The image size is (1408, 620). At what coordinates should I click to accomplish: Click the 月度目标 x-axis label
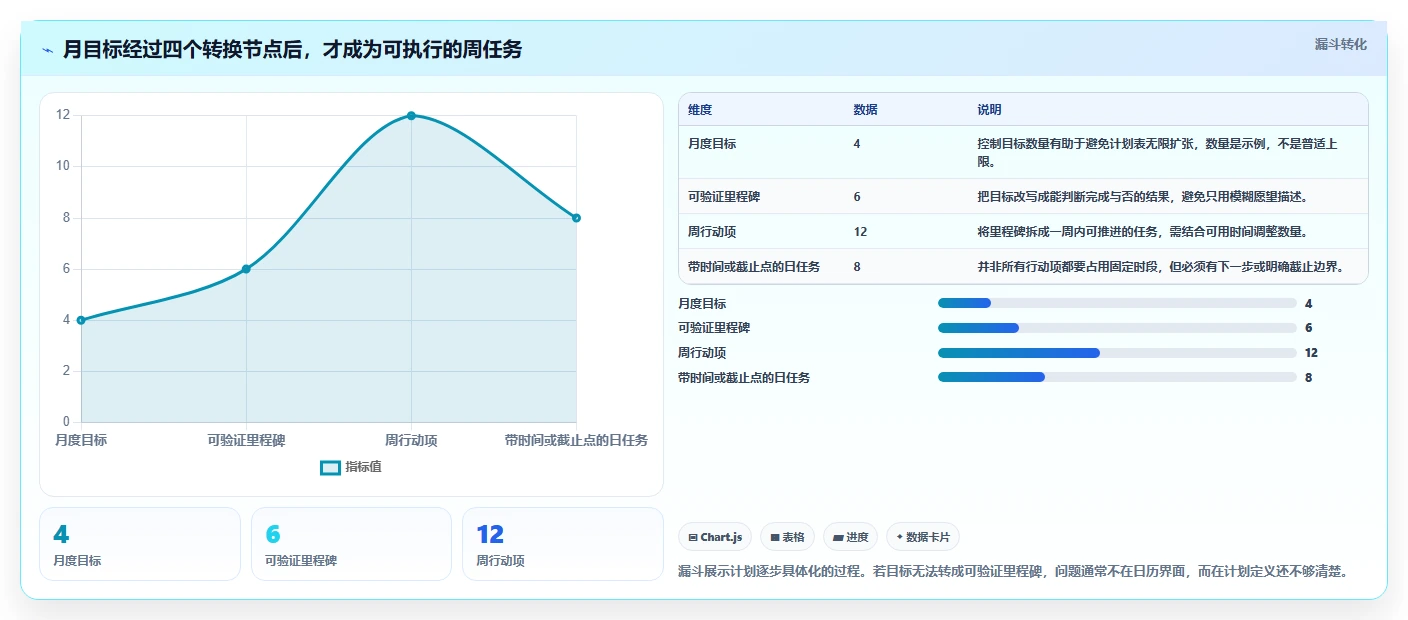point(81,440)
